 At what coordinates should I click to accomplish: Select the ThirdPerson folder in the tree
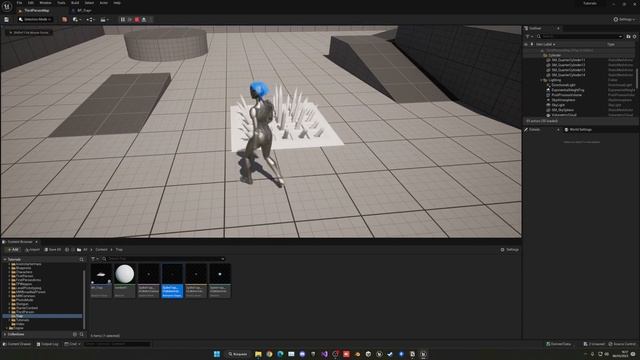(25, 312)
